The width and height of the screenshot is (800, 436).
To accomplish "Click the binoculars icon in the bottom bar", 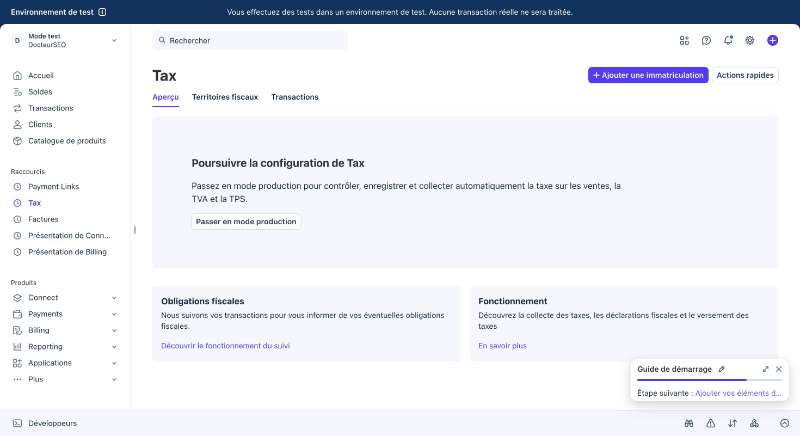I will [x=689, y=423].
